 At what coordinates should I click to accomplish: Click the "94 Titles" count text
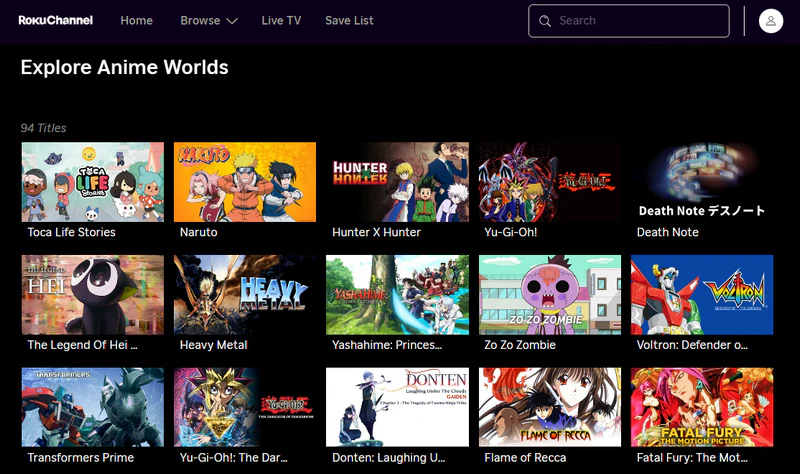pos(43,128)
